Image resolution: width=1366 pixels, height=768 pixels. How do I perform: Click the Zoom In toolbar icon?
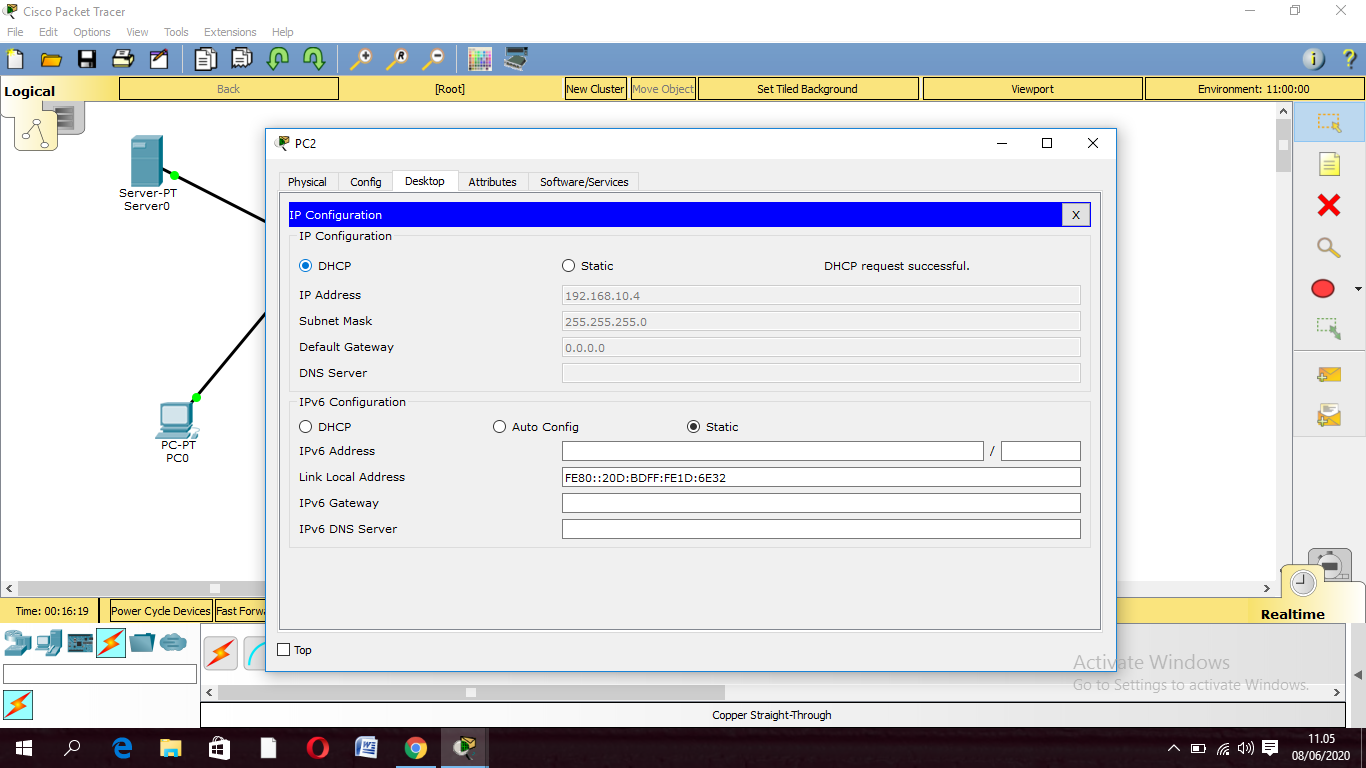coord(360,59)
